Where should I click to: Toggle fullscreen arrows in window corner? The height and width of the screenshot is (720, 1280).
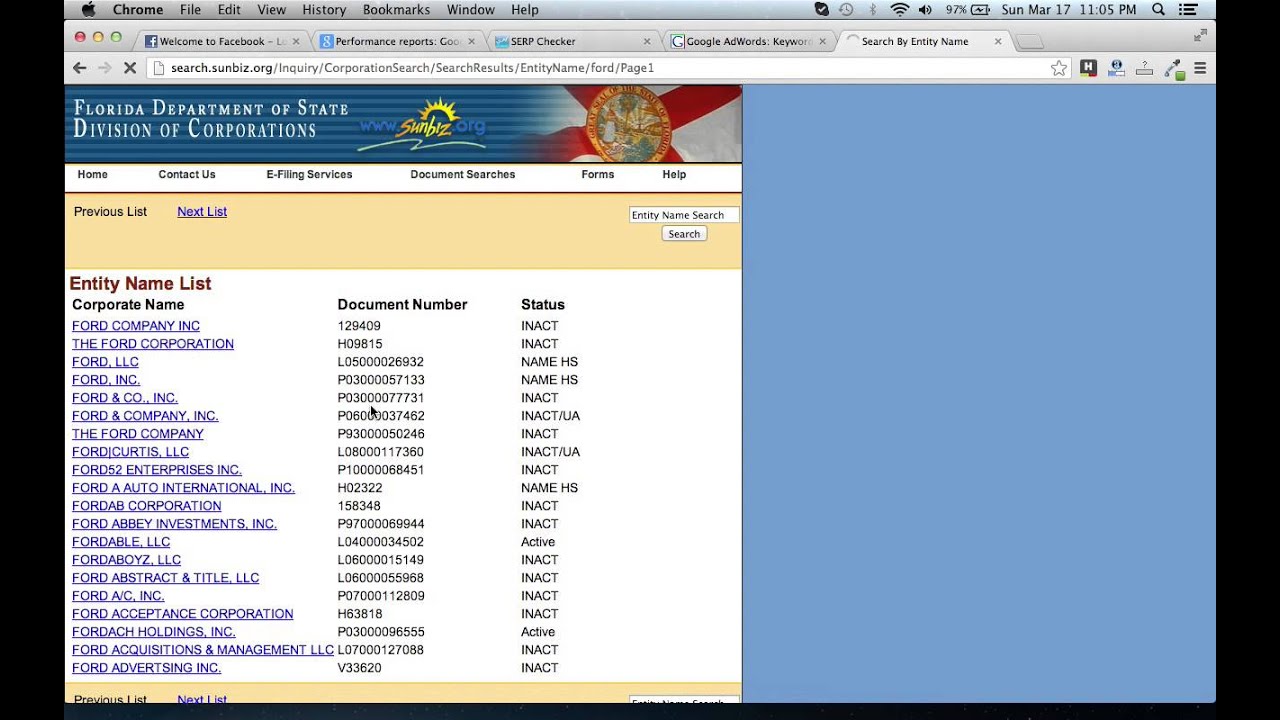click(1200, 36)
